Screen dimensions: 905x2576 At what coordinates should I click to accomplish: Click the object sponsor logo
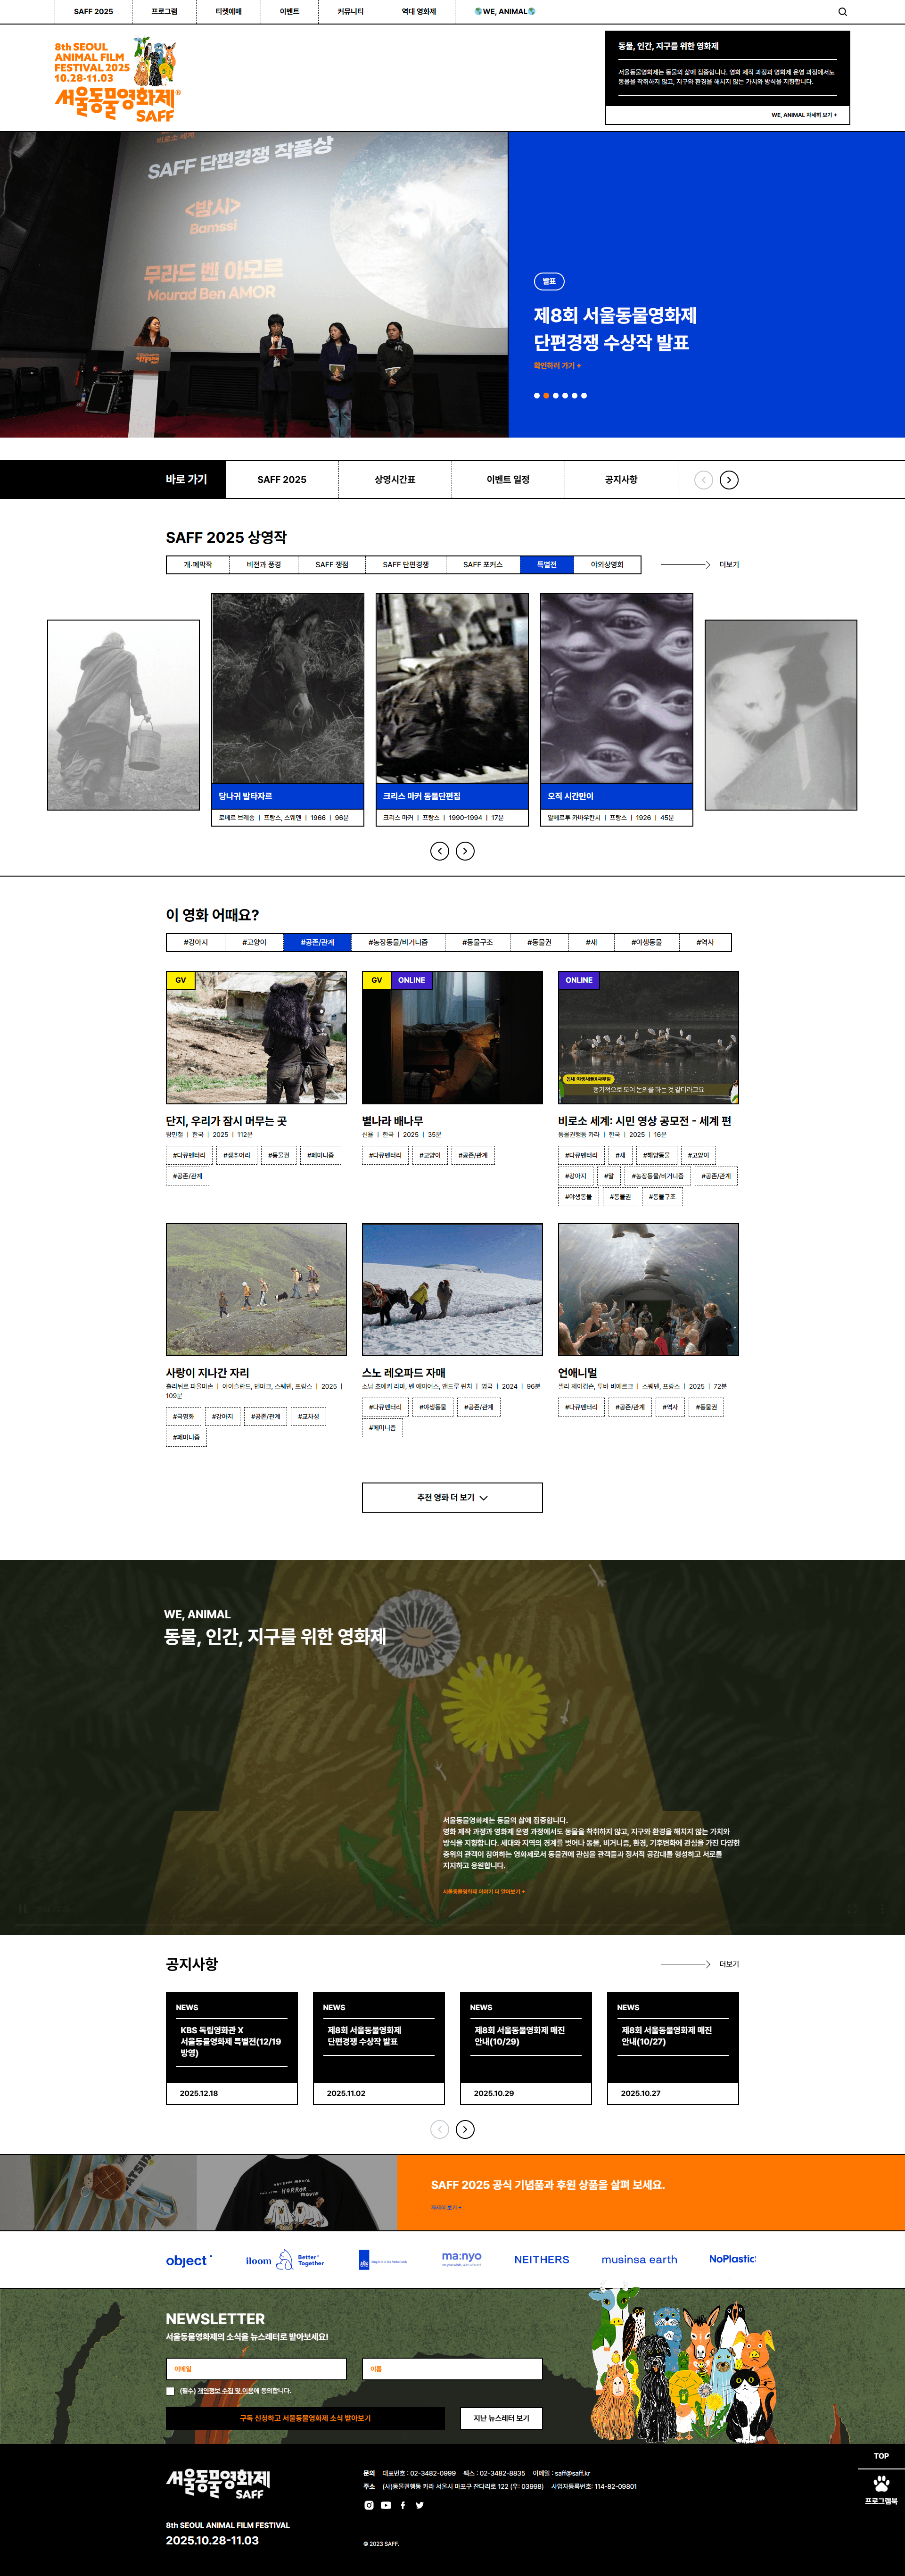pos(189,2260)
